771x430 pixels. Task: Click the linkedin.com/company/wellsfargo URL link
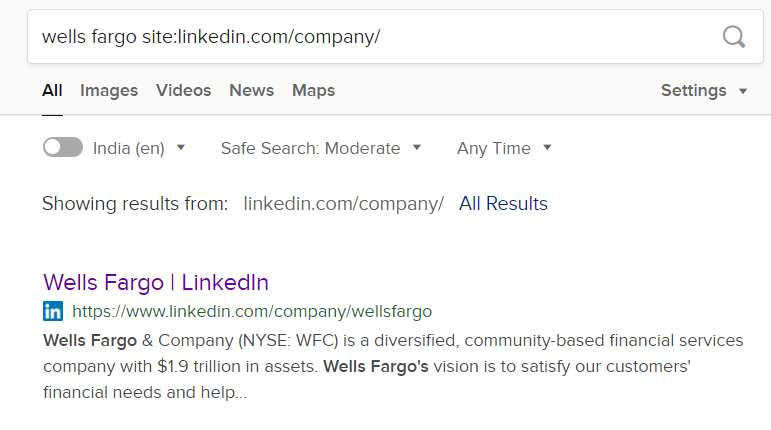[x=252, y=312]
